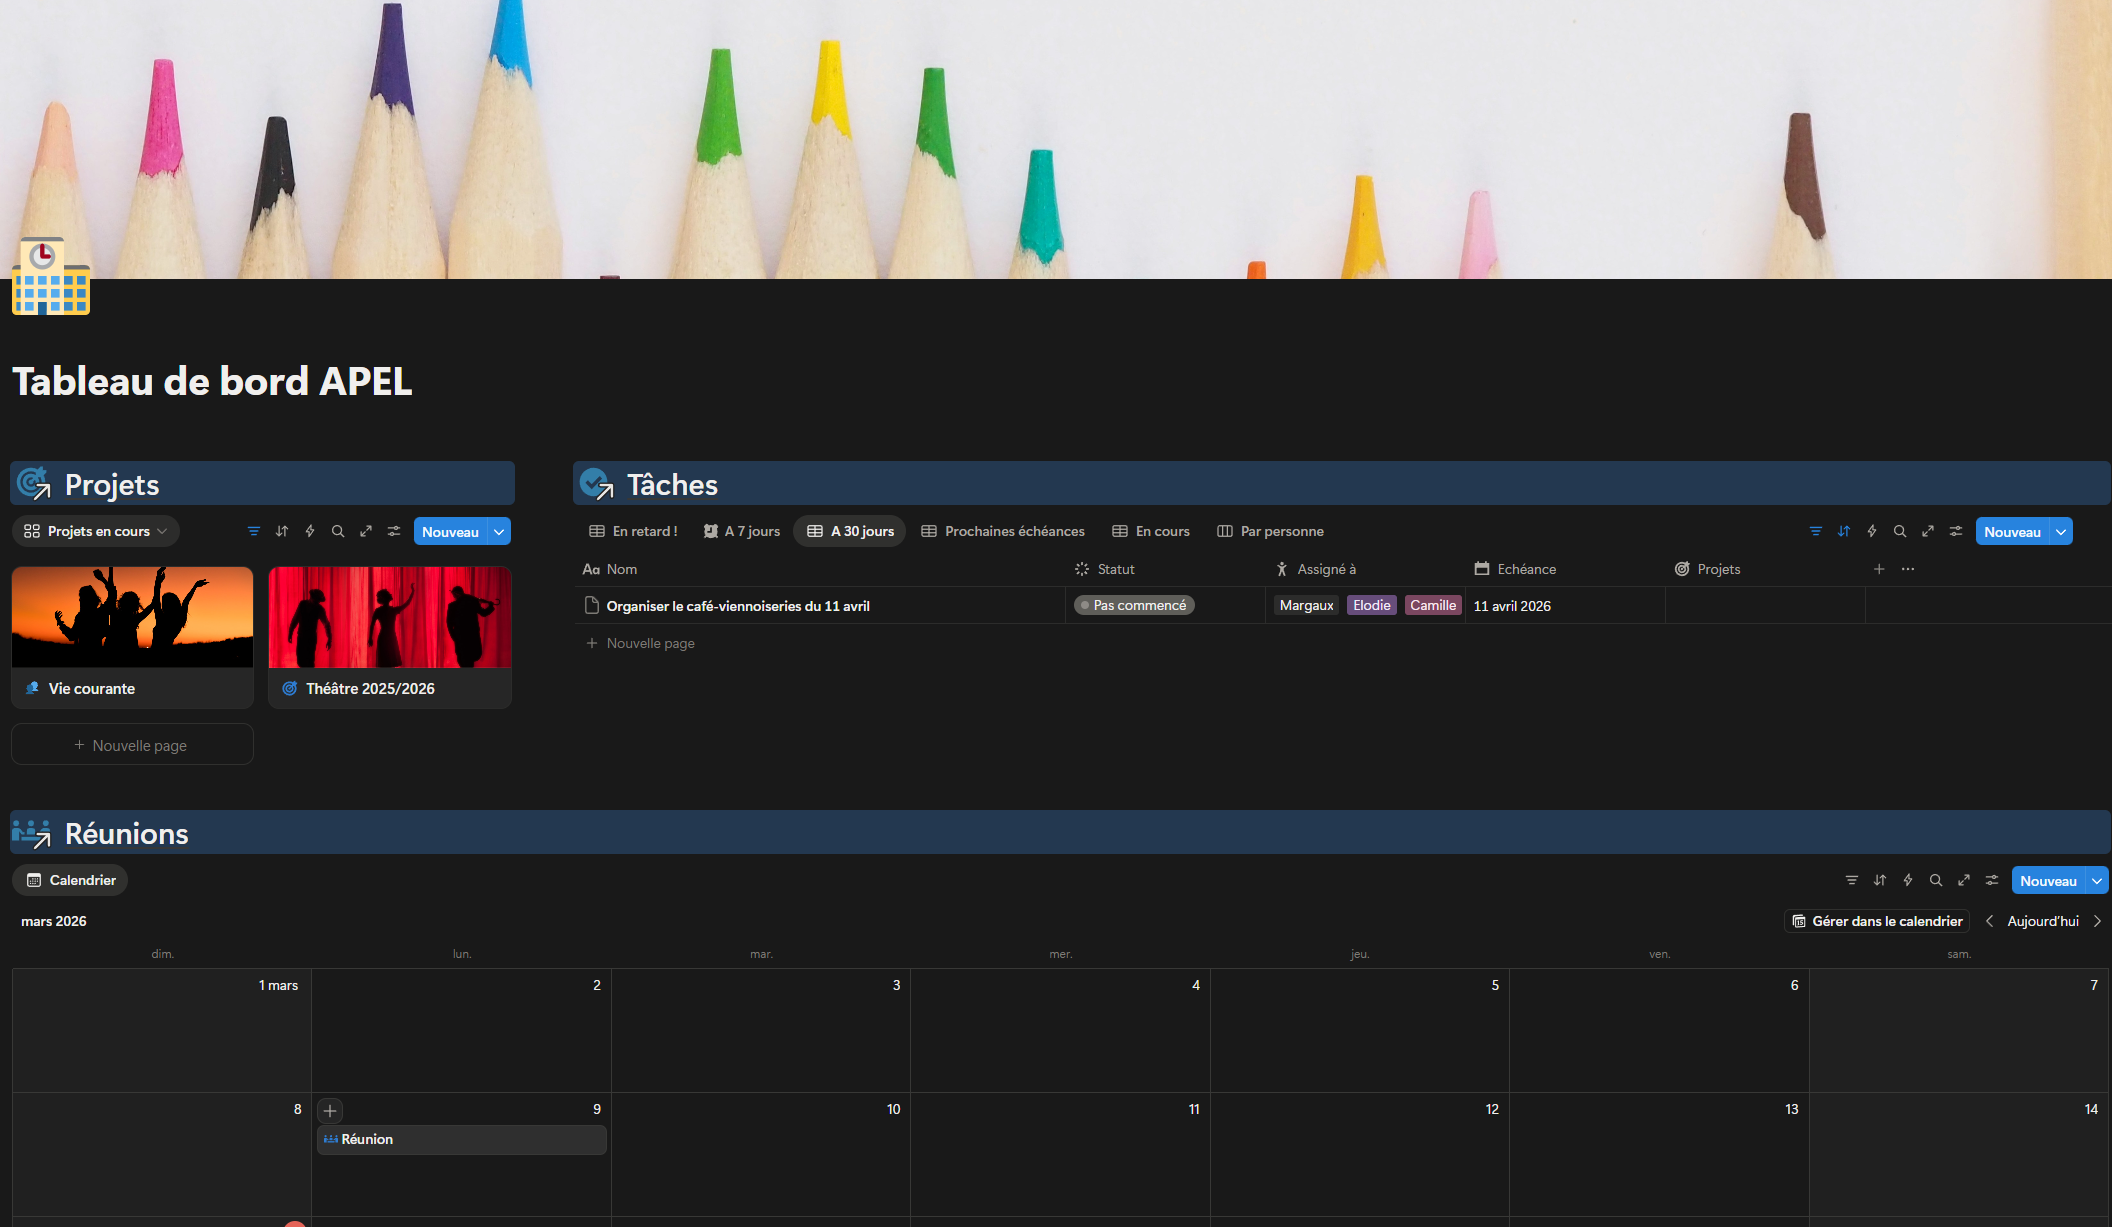The image size is (2112, 1227).
Task: Click the school building page icon
Action: (50, 277)
